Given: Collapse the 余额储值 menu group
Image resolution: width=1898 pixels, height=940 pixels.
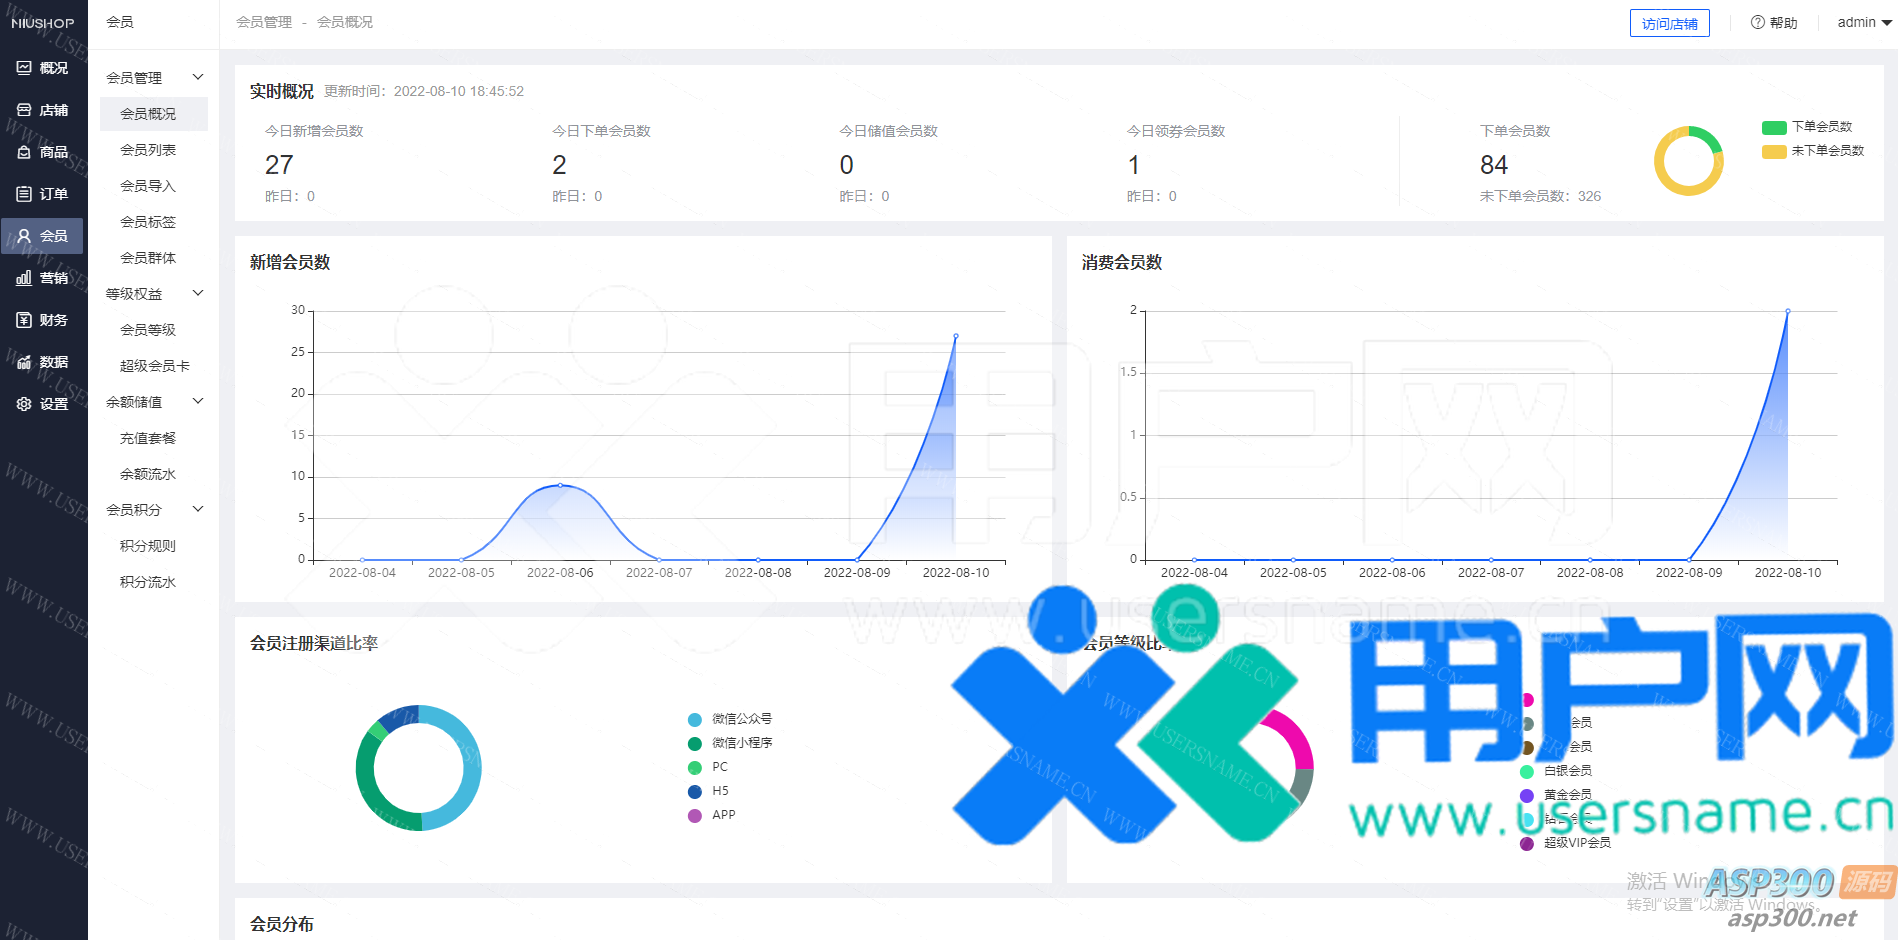Looking at the screenshot, I should 198,401.
